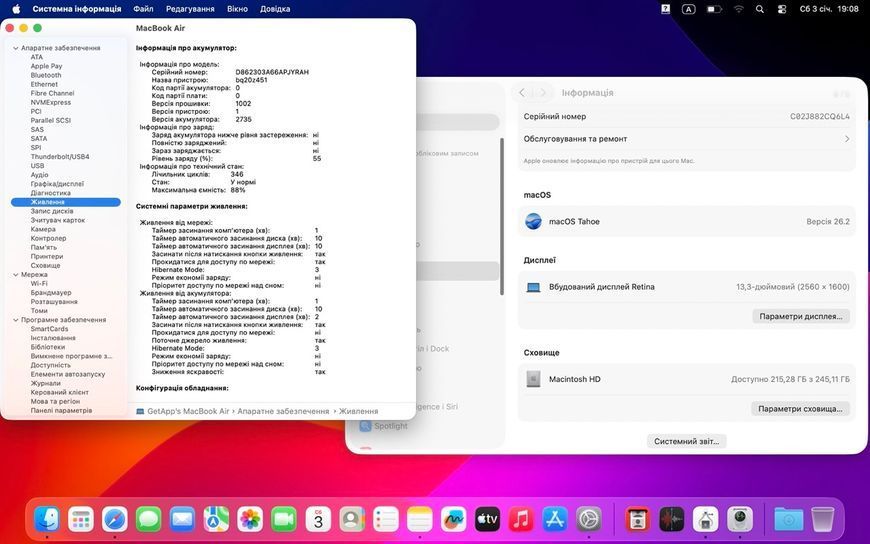
Task: Click Системний звіт button
Action: pyautogui.click(x=686, y=441)
